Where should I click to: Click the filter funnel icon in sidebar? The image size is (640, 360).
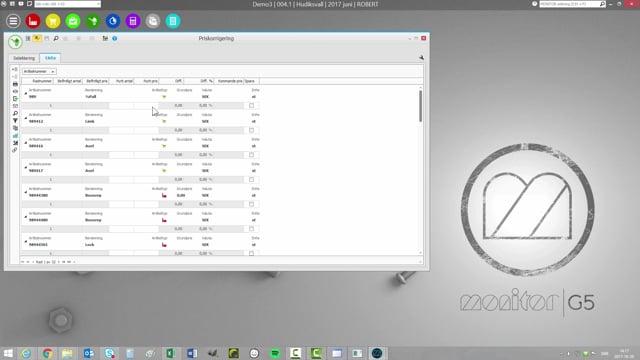15,121
